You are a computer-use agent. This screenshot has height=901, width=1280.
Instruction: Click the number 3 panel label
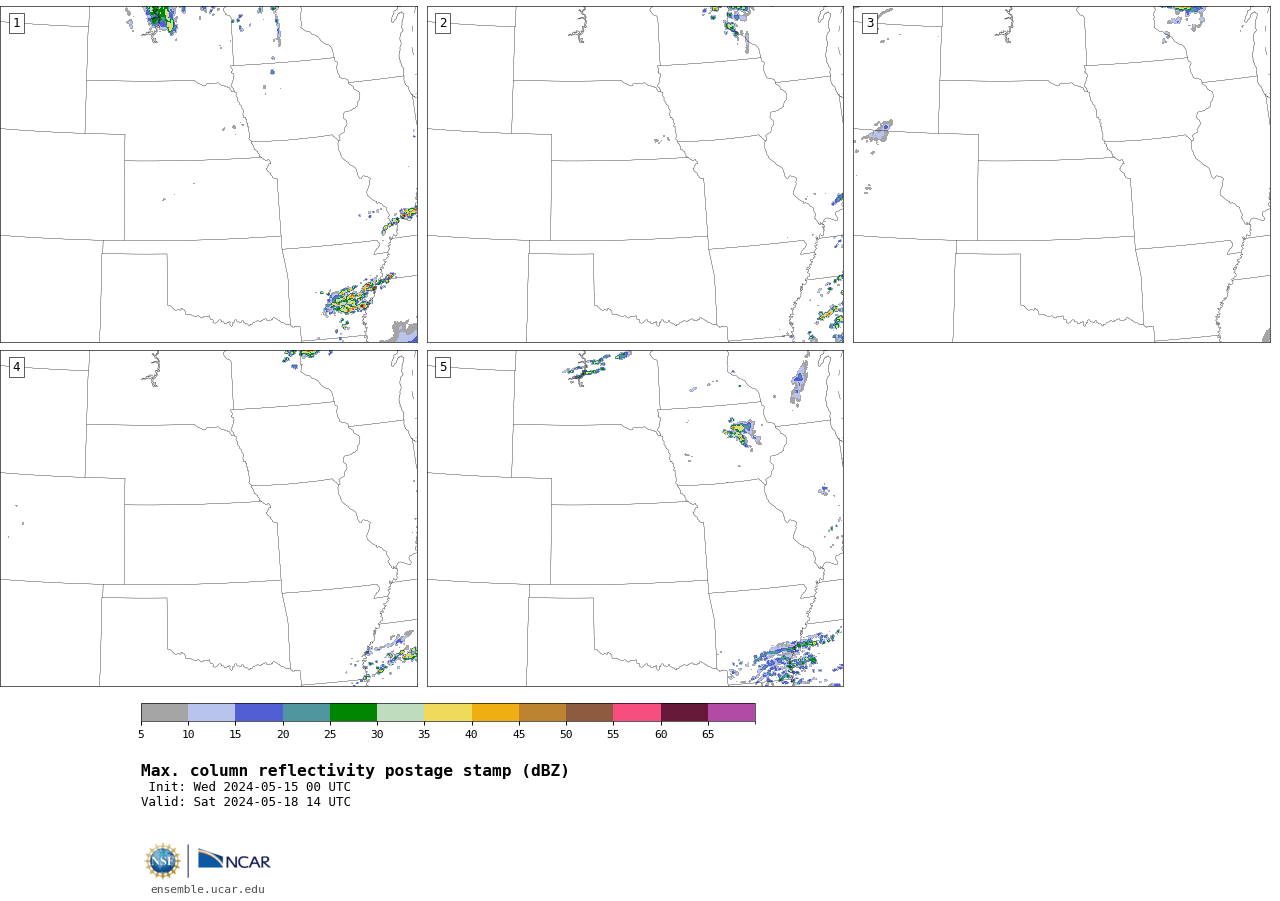[870, 23]
